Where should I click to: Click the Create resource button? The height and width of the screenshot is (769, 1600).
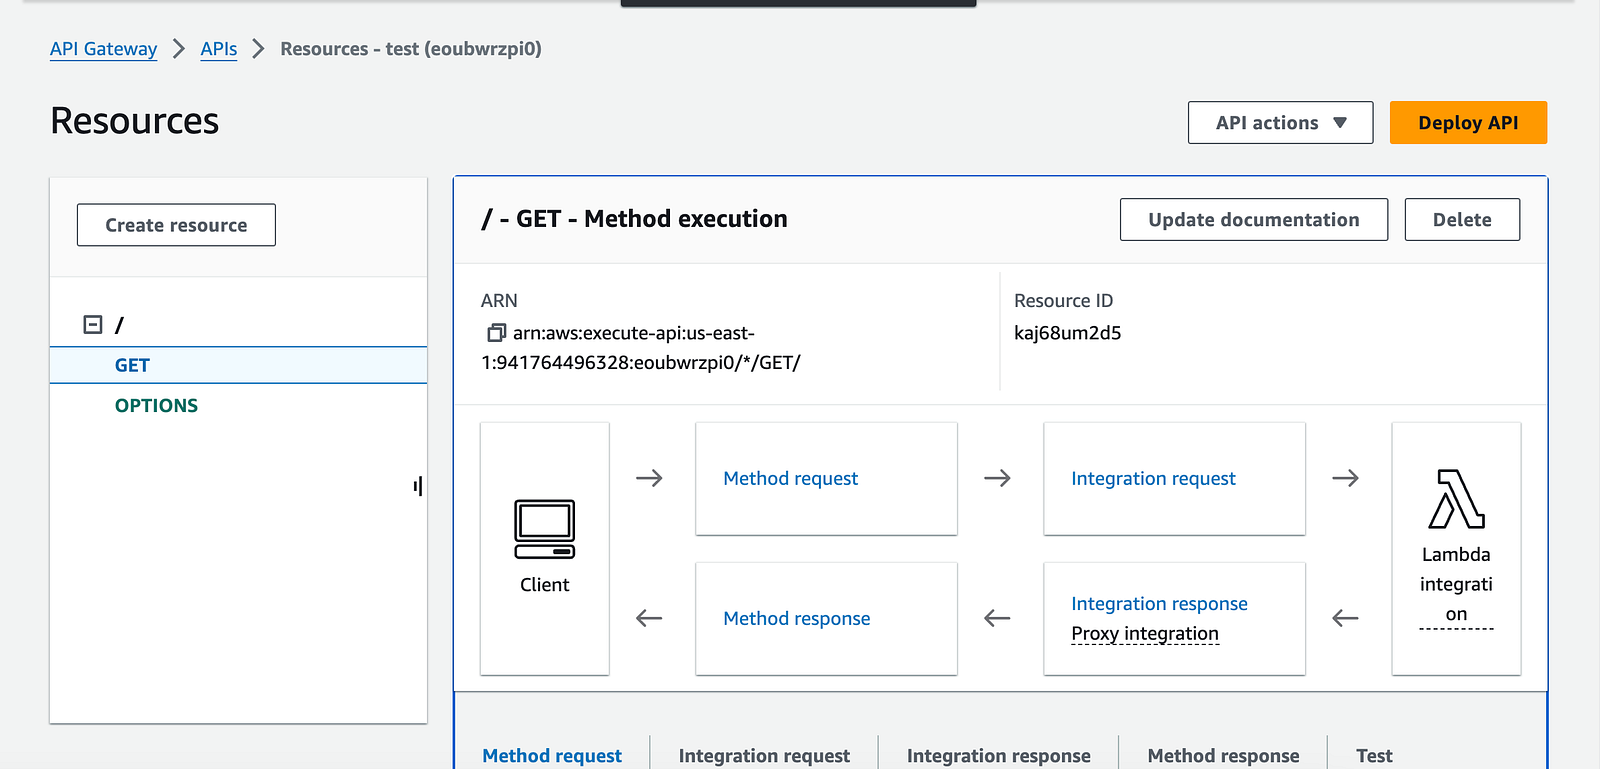(176, 225)
